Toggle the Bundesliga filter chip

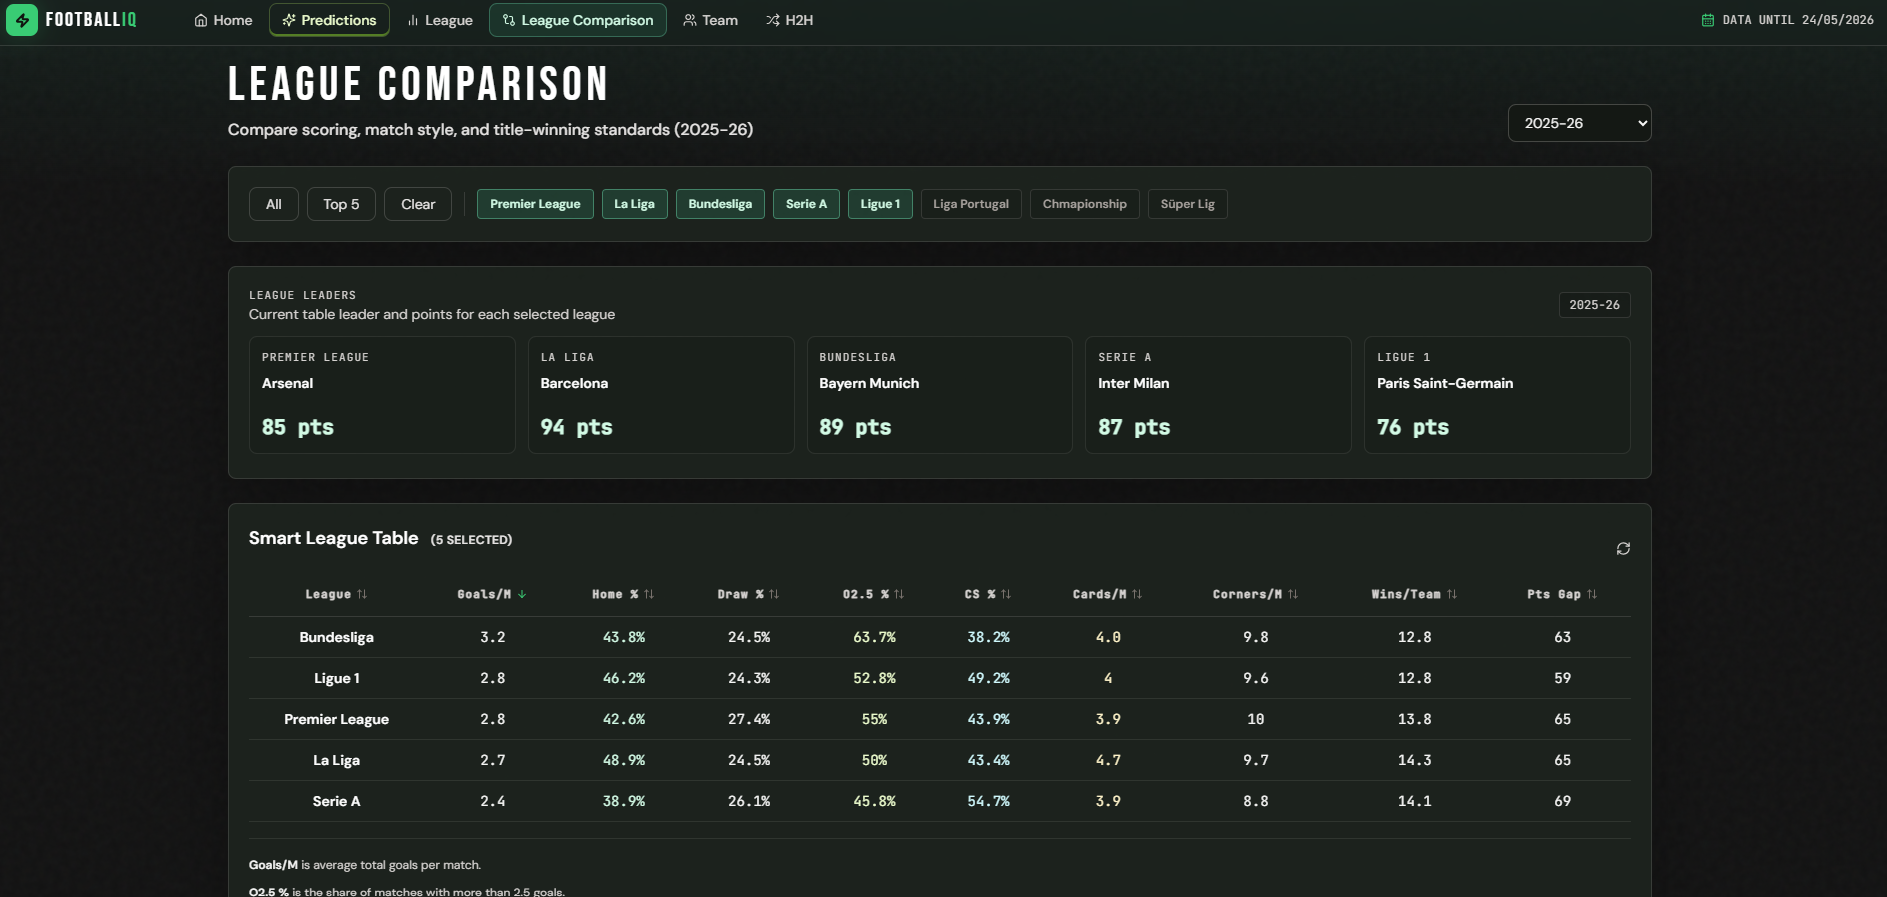tap(720, 204)
